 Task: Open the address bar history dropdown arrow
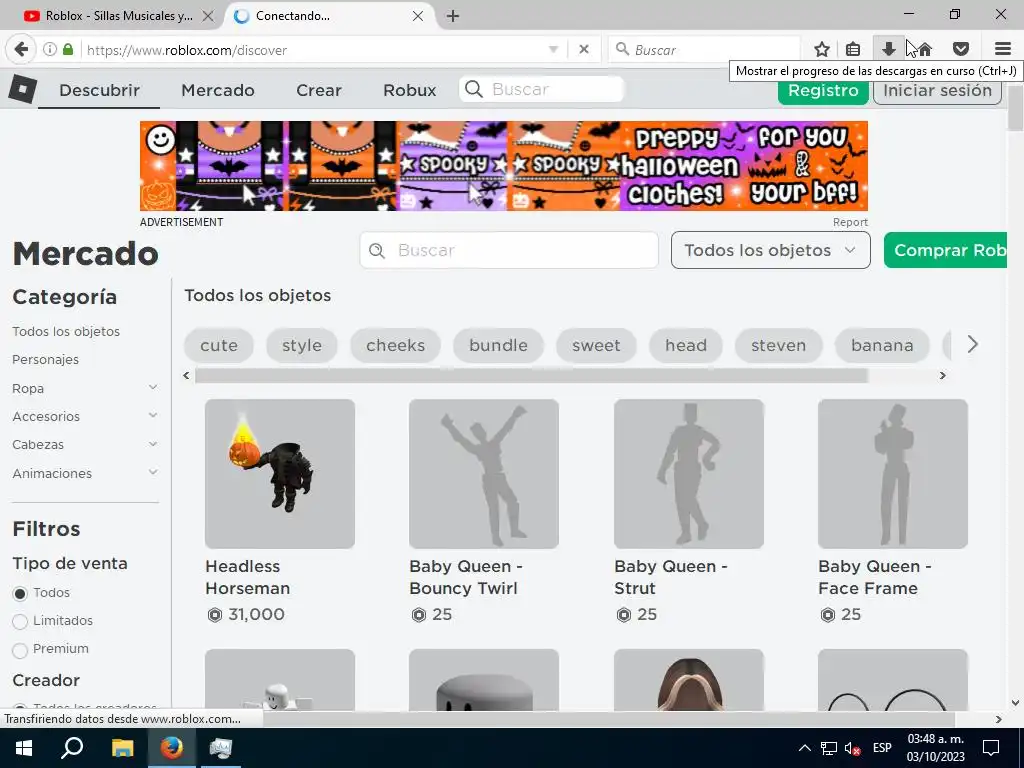coord(553,50)
